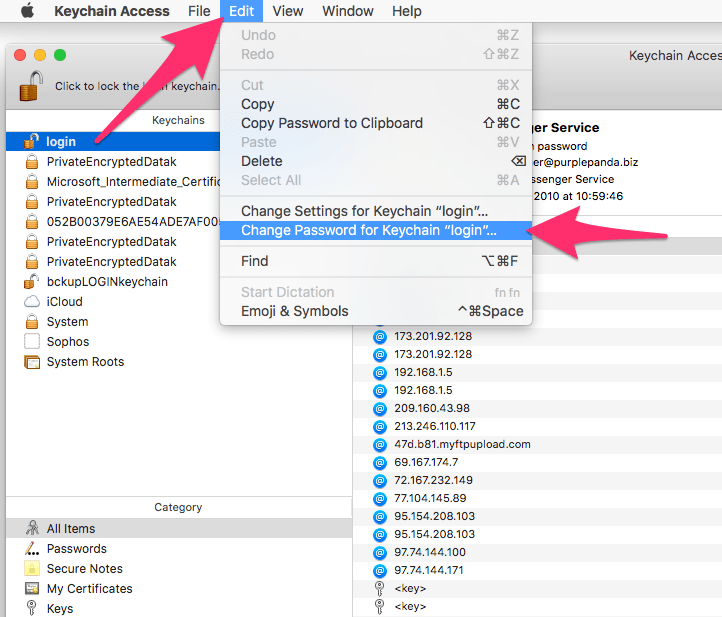The image size is (722, 617).
Task: Click the @ icon beside 97.74.144.171
Action: pyautogui.click(x=379, y=570)
